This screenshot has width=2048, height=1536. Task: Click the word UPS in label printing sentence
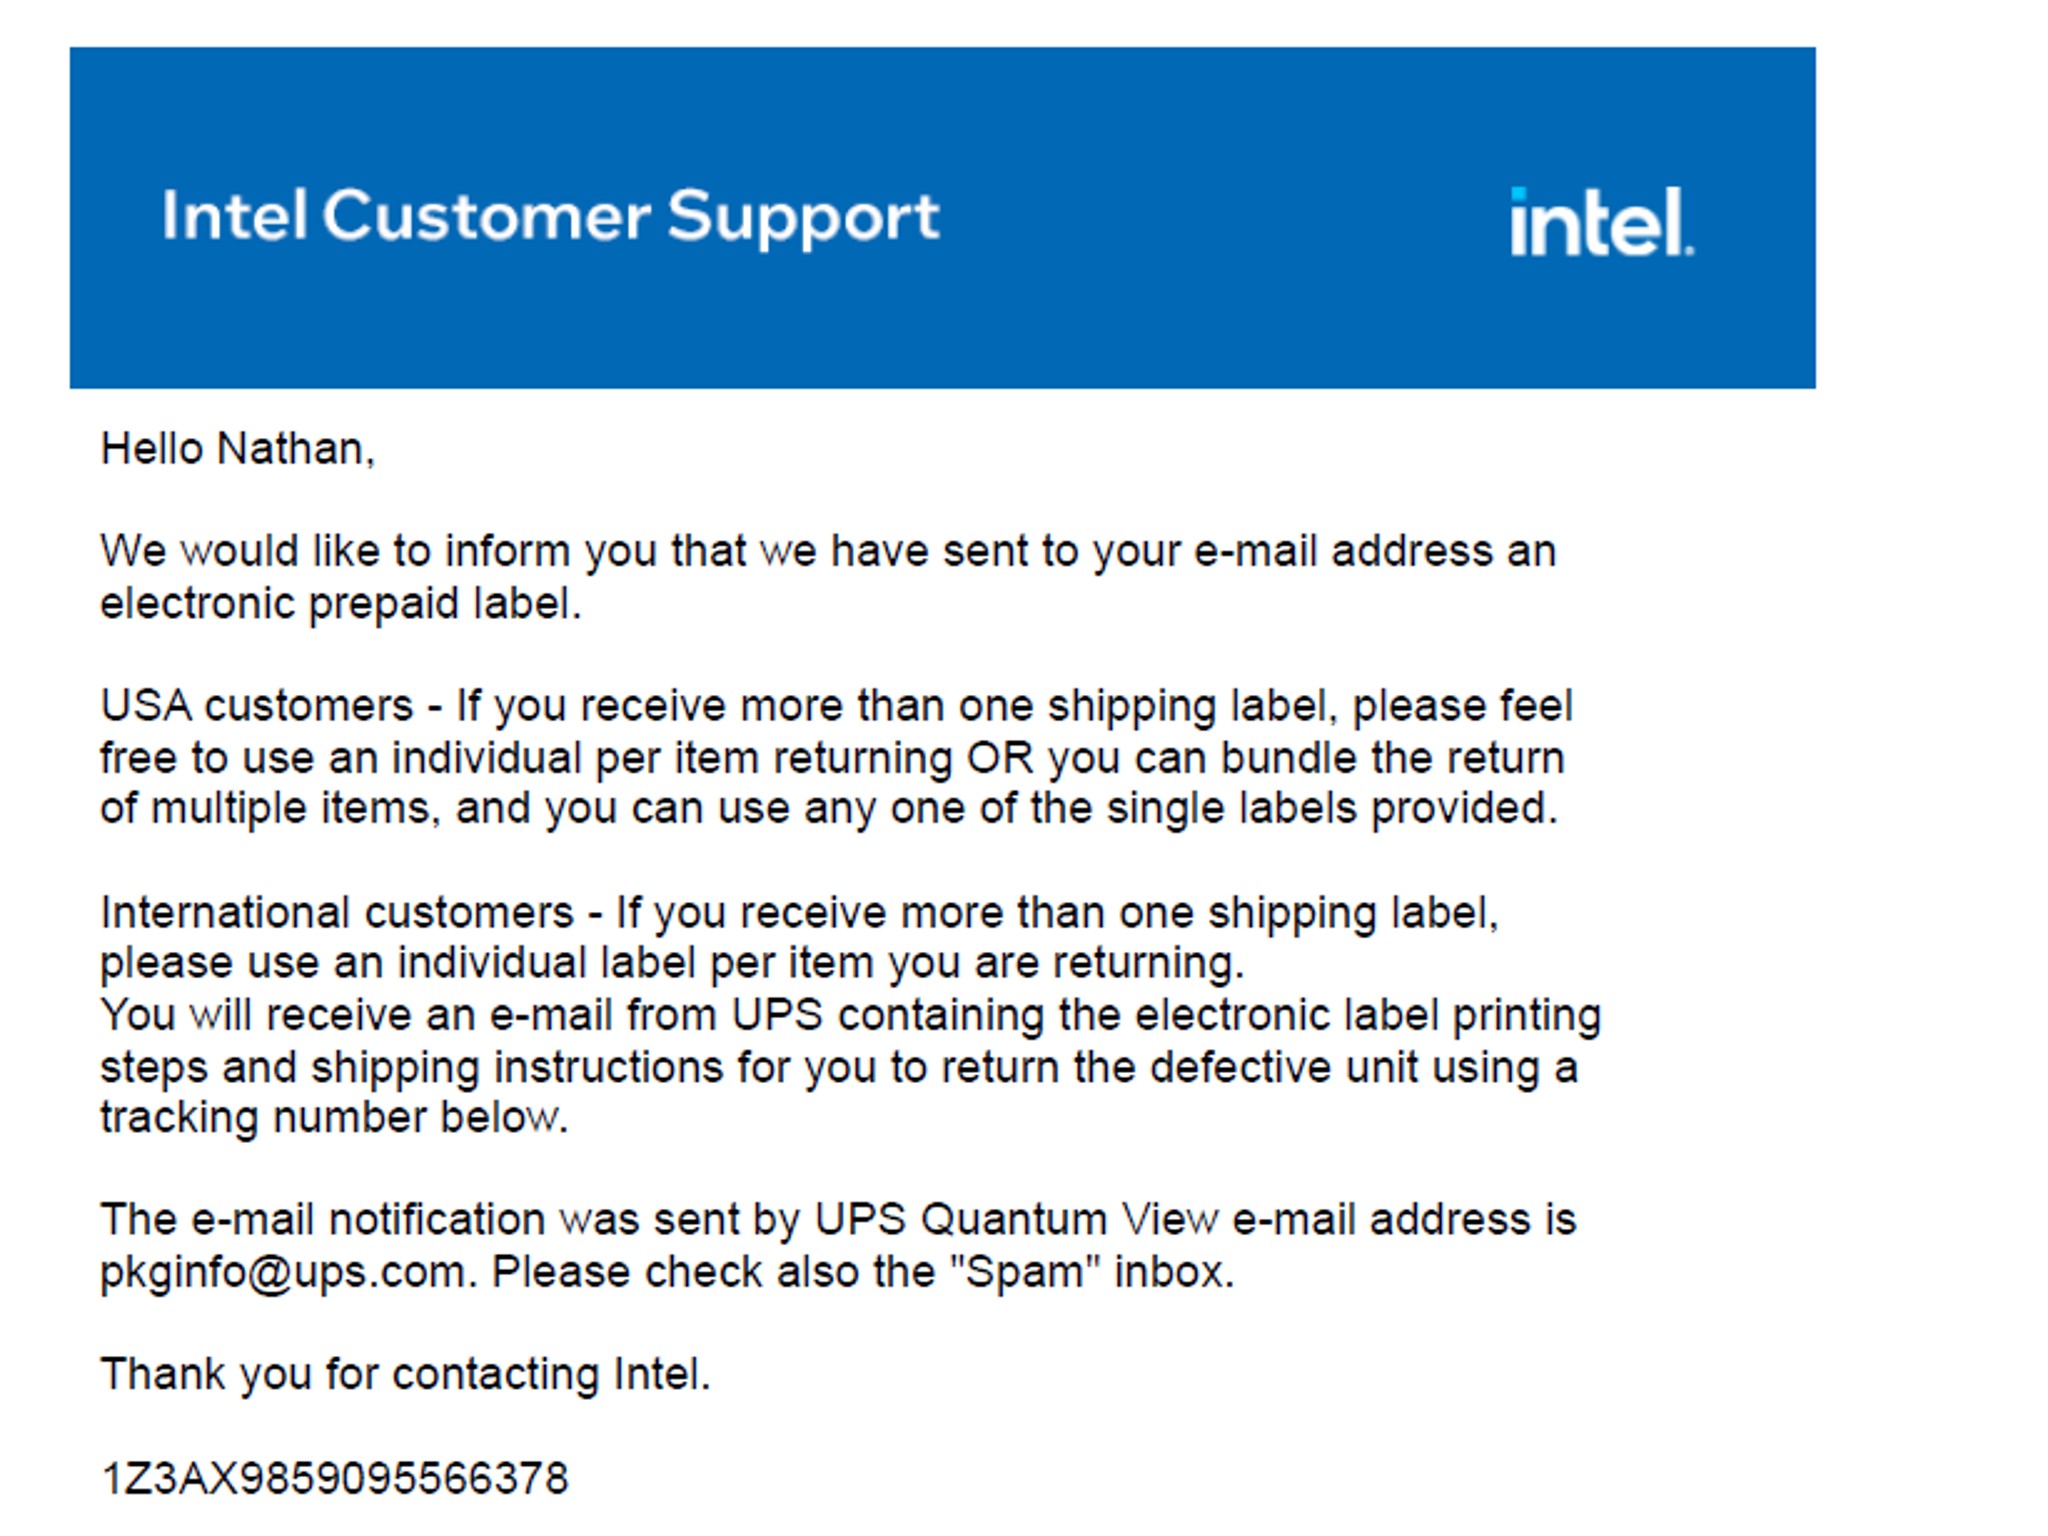(x=777, y=1015)
